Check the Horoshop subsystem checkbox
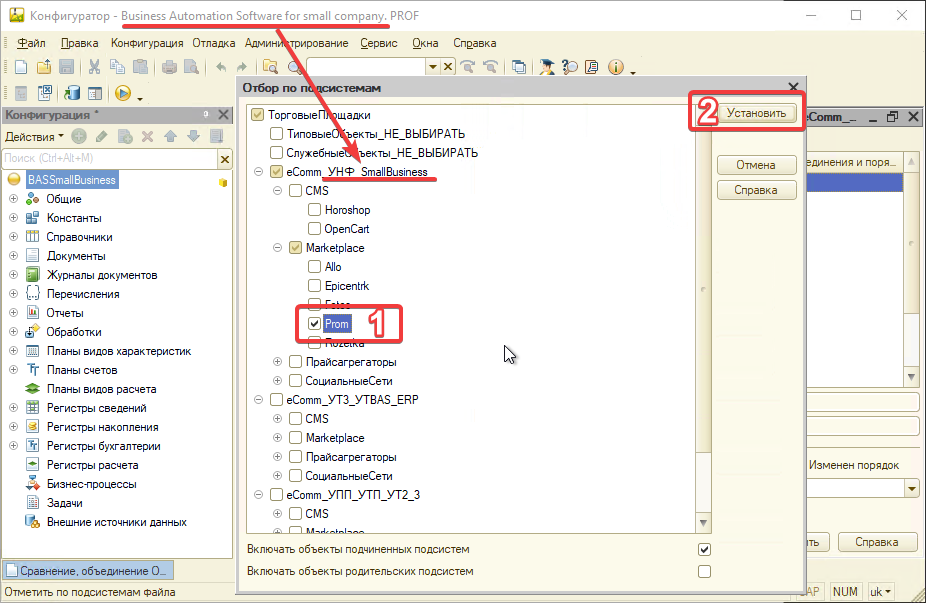The width and height of the screenshot is (926, 603). (x=315, y=210)
